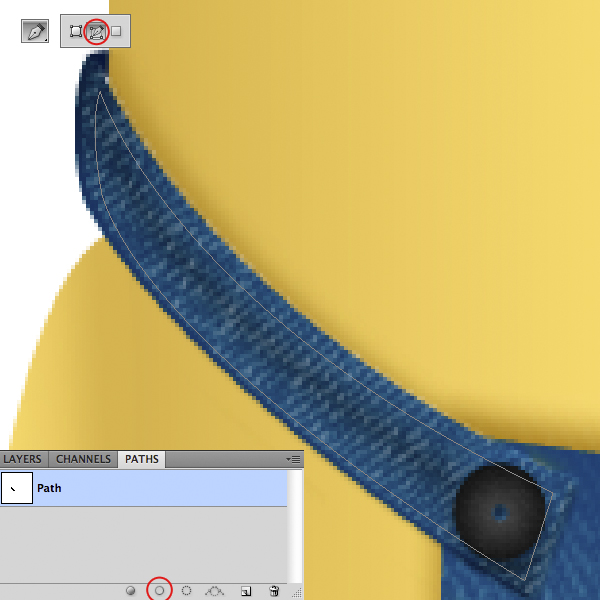This screenshot has height=600, width=600.
Task: Enable the Paths drawing mode
Action: click(96, 32)
